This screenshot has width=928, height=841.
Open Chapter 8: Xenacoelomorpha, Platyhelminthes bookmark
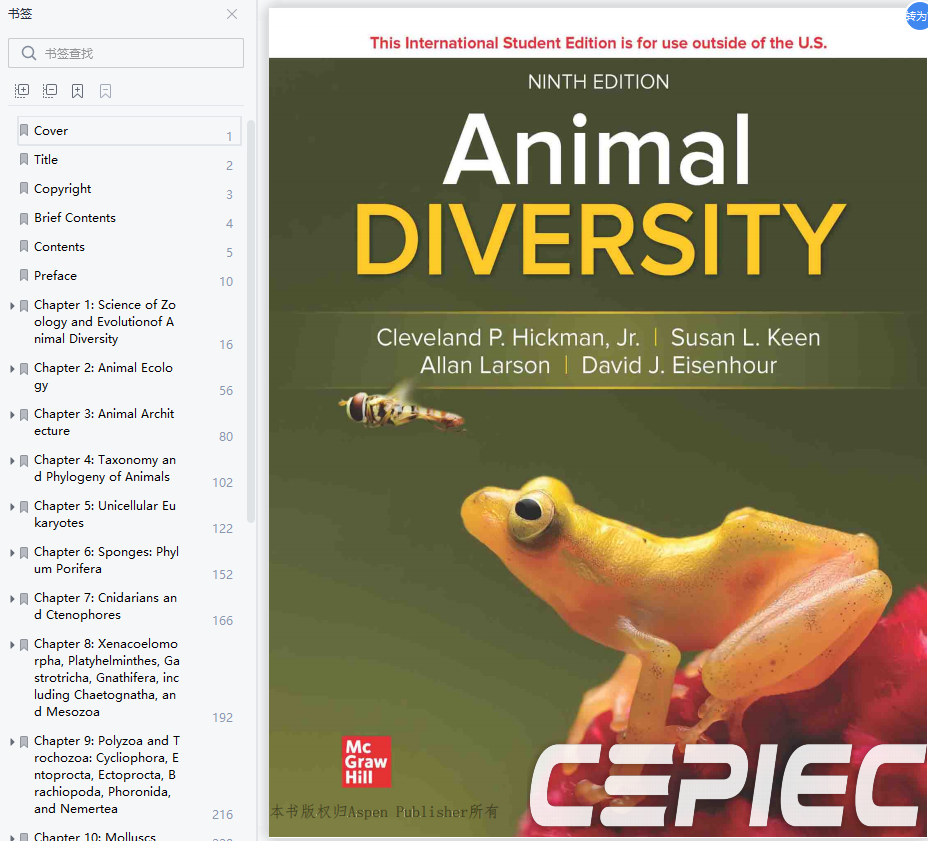[107, 678]
